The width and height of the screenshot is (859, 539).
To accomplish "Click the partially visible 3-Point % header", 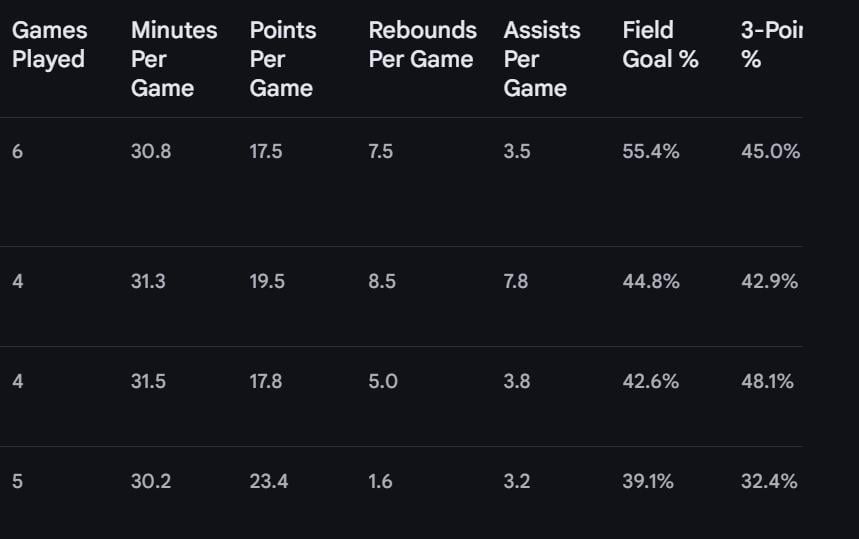I will [770, 45].
